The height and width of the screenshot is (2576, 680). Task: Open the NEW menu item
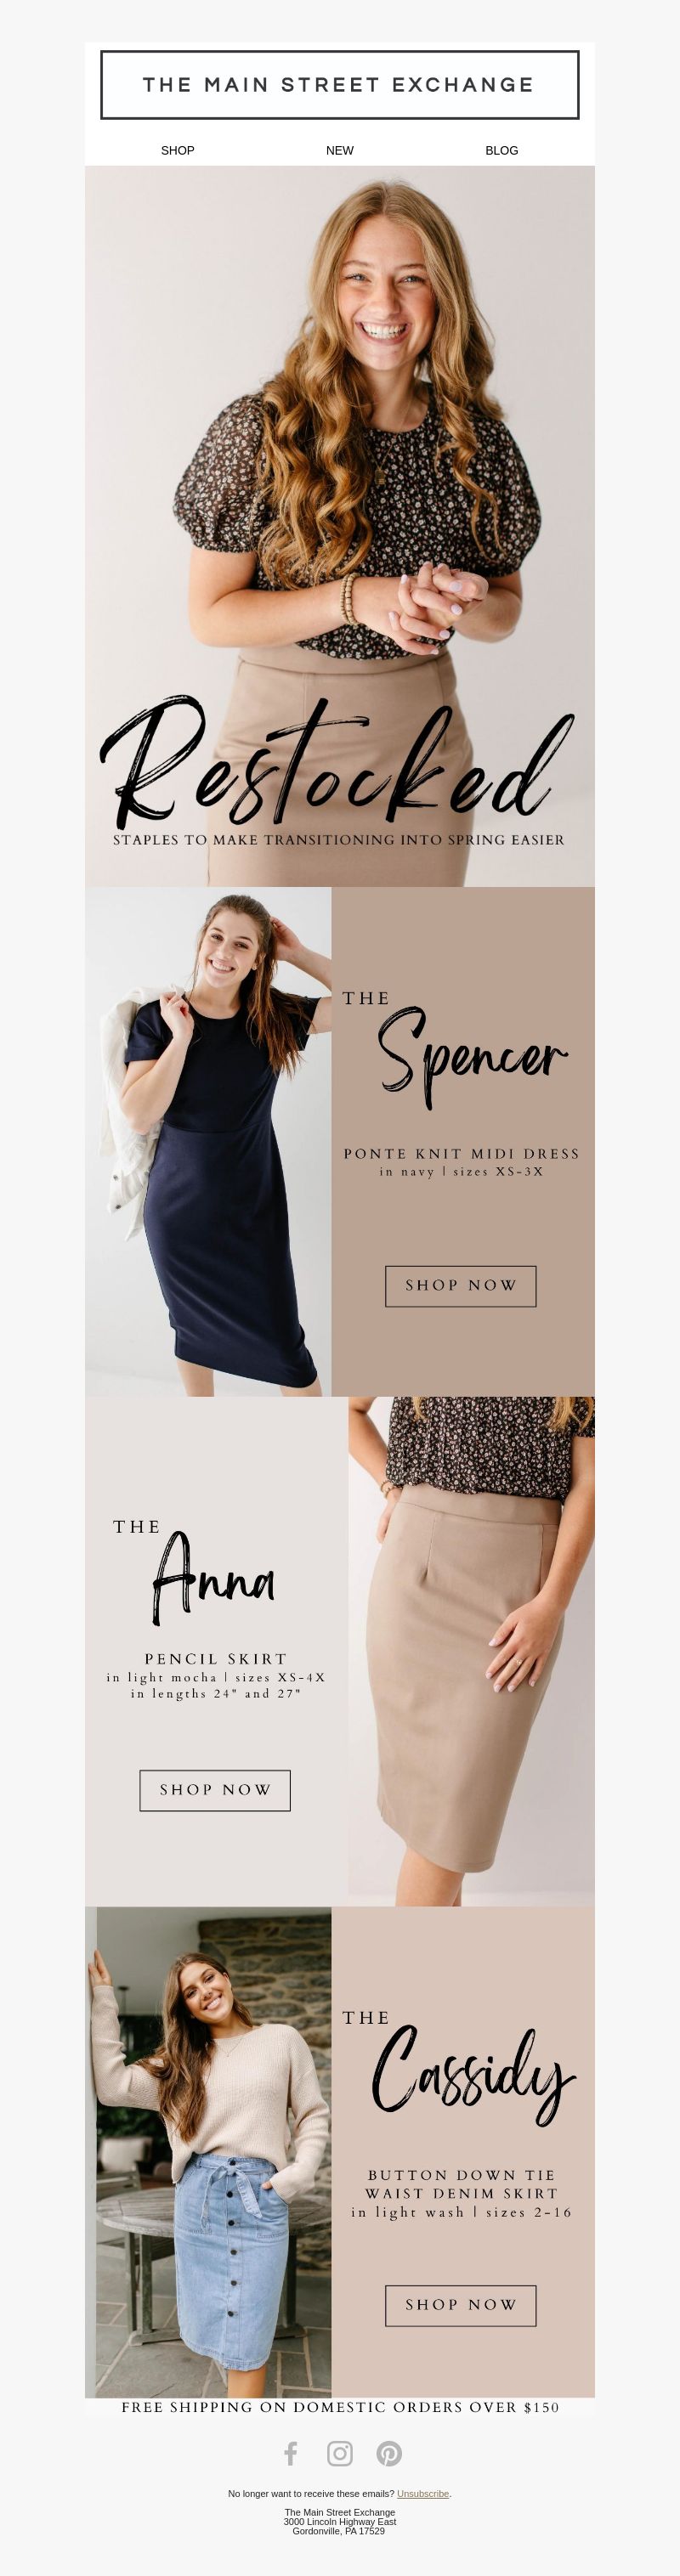pyautogui.click(x=340, y=150)
